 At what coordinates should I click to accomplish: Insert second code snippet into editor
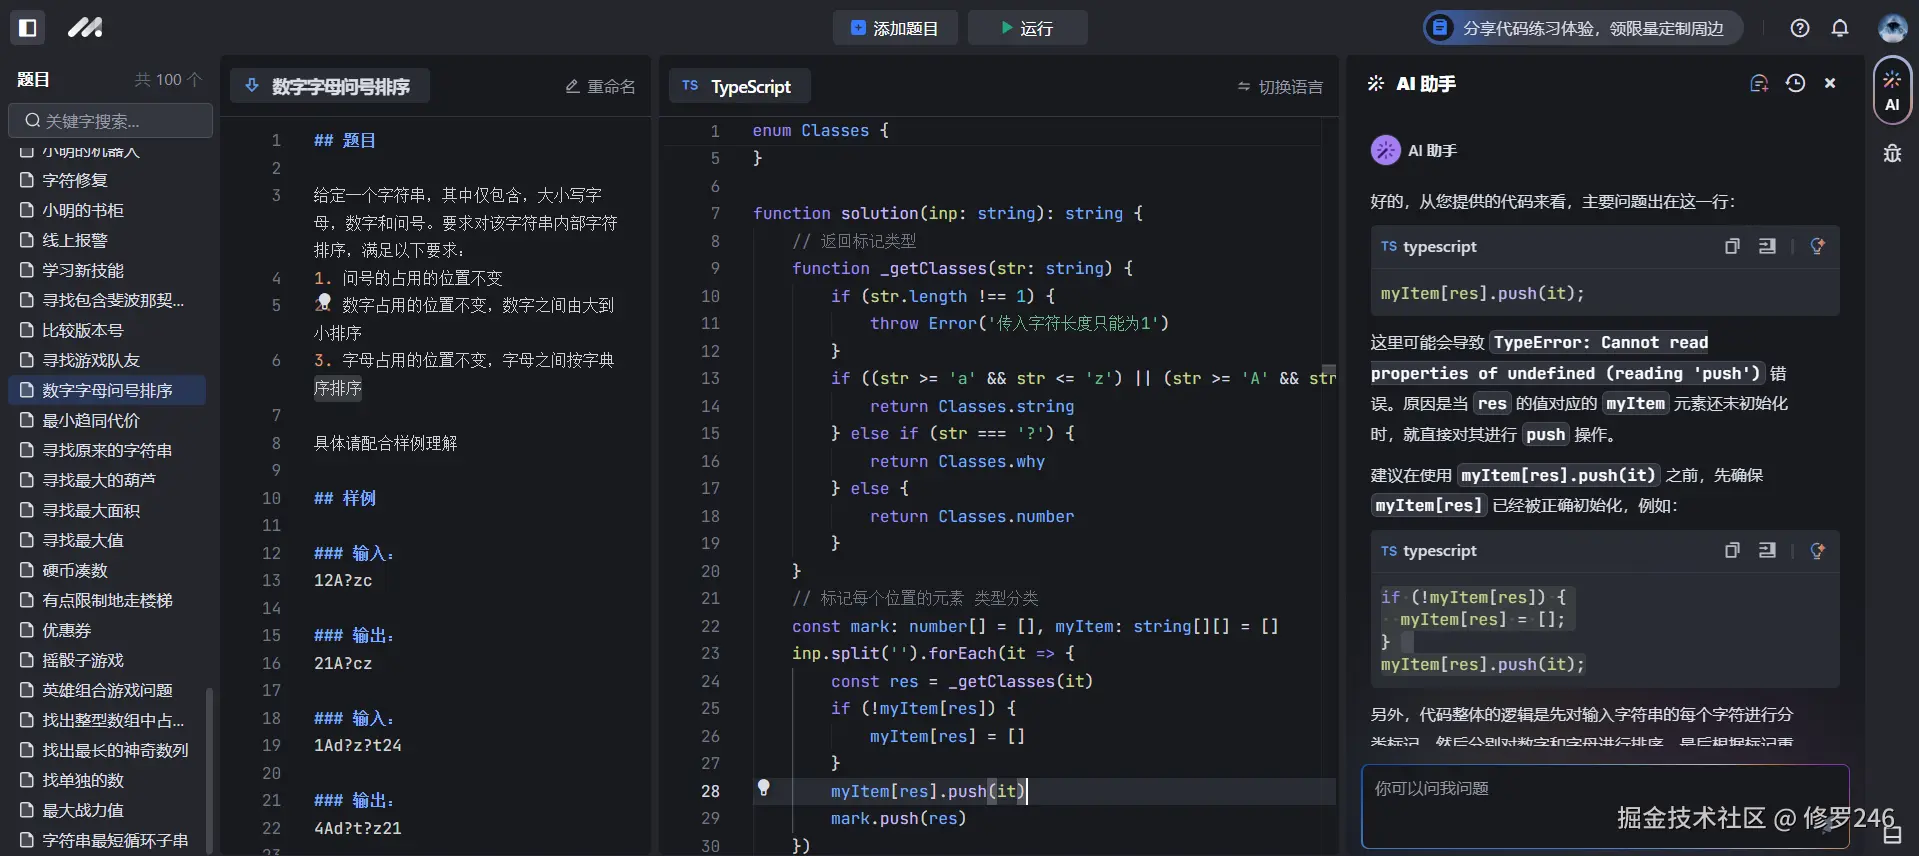click(1767, 550)
